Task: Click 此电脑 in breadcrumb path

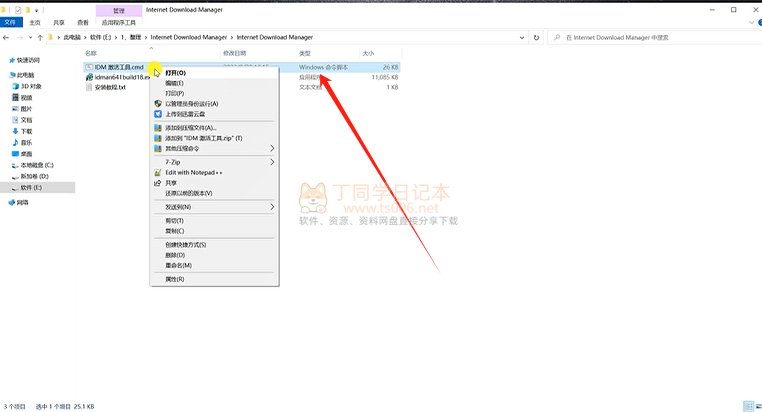Action: [x=72, y=37]
